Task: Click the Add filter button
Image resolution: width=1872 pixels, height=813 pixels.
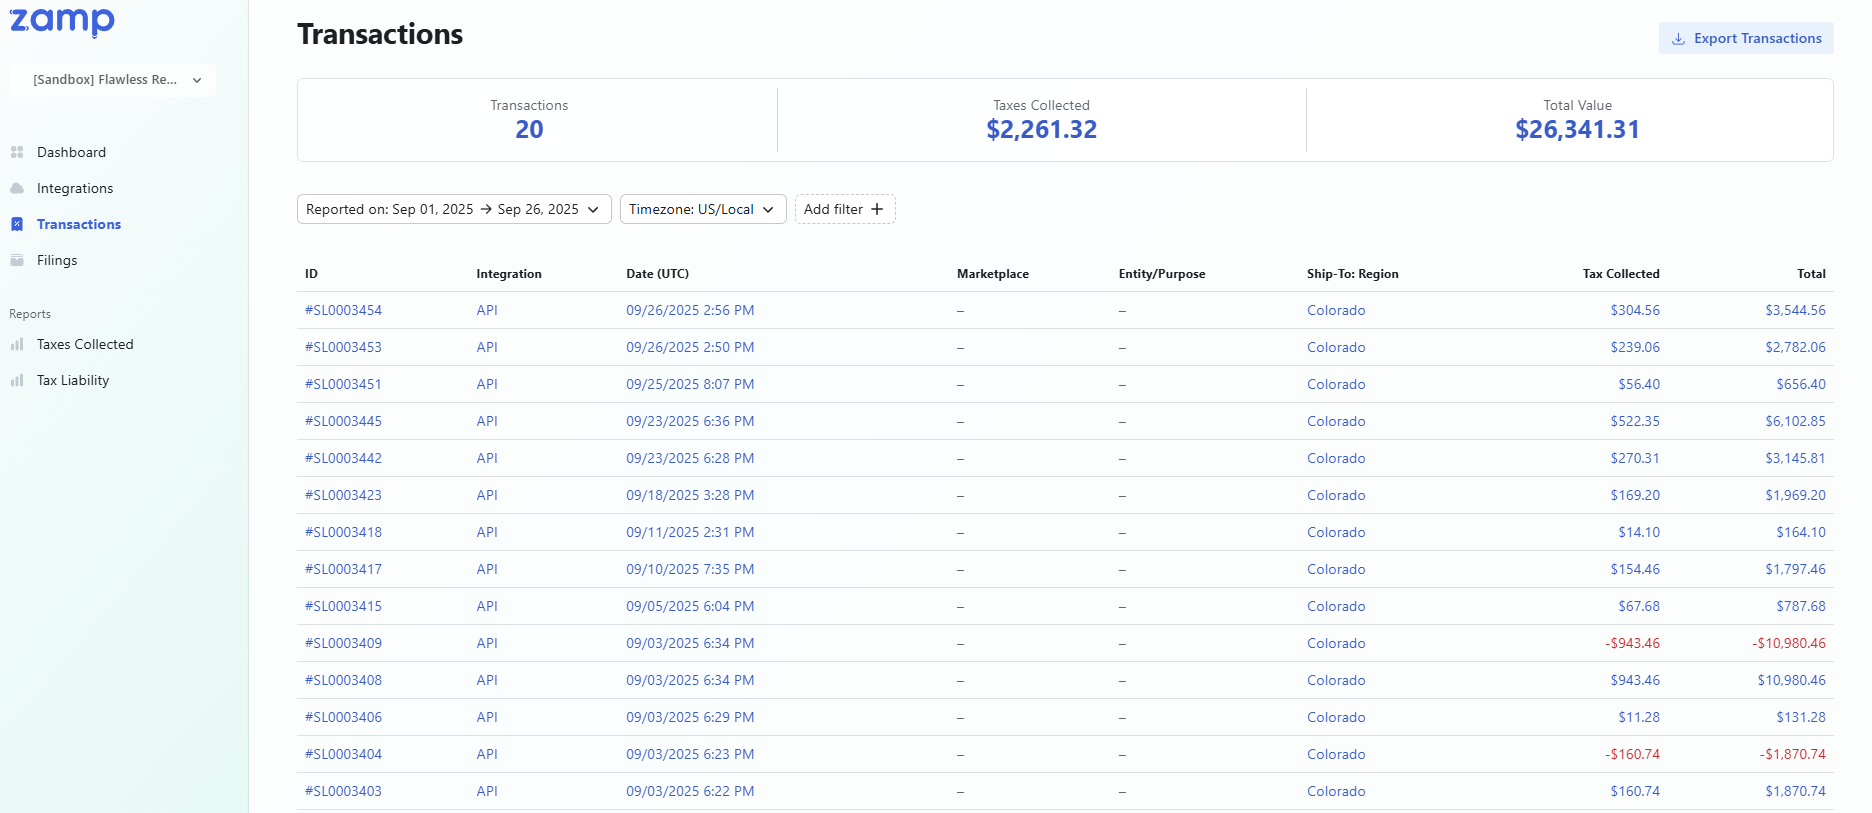Action: [x=845, y=209]
